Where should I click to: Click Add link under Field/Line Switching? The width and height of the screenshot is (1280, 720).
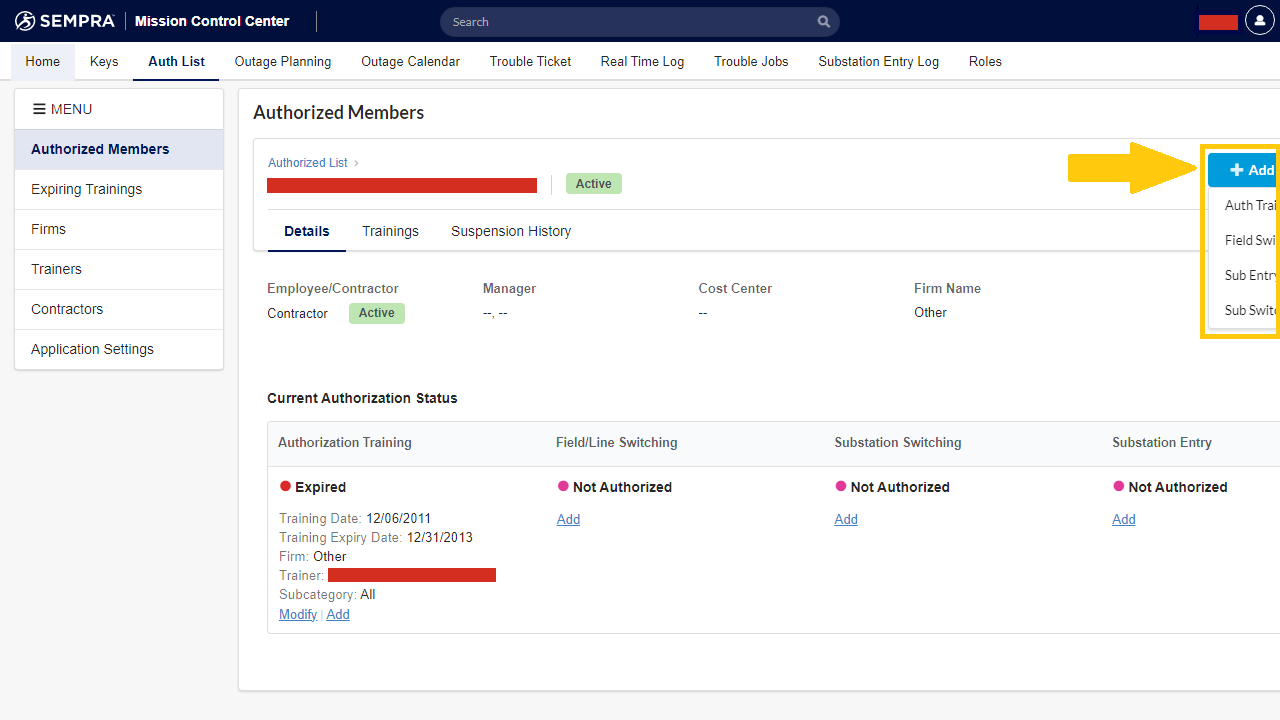(568, 519)
